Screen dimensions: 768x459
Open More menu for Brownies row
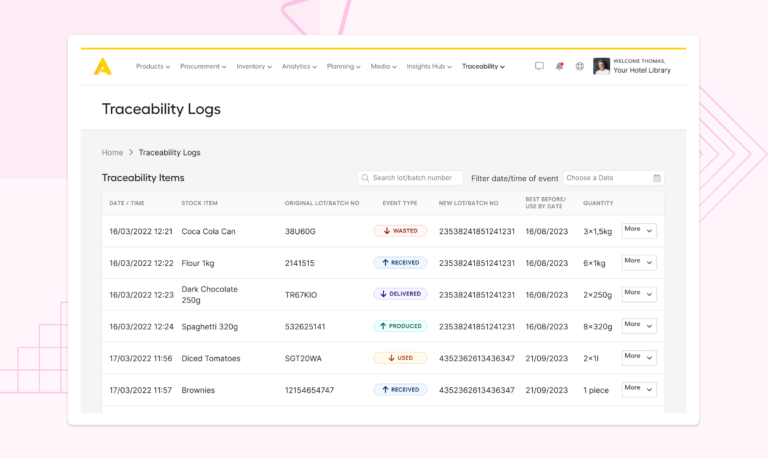click(x=639, y=388)
